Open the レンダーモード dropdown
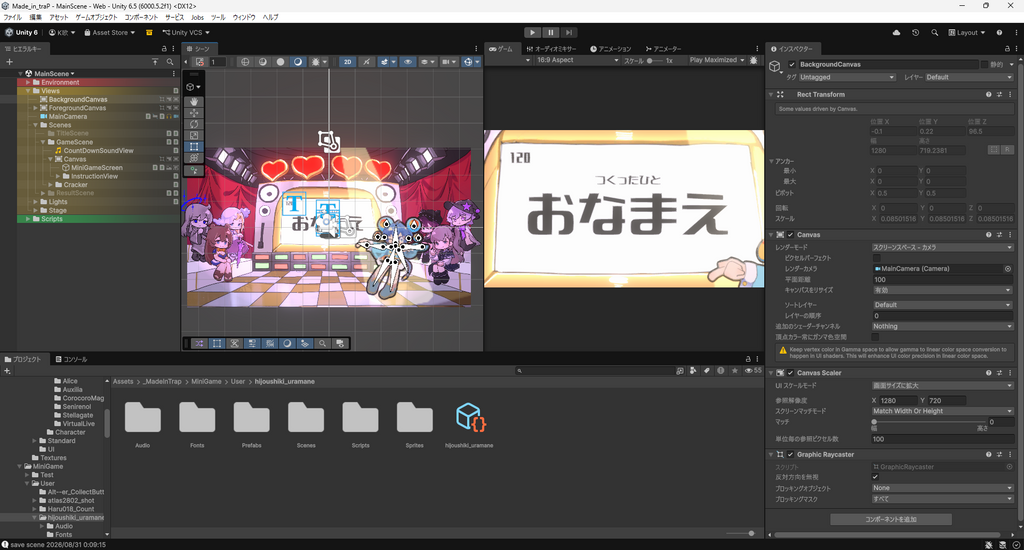1024x550 pixels. coord(942,248)
